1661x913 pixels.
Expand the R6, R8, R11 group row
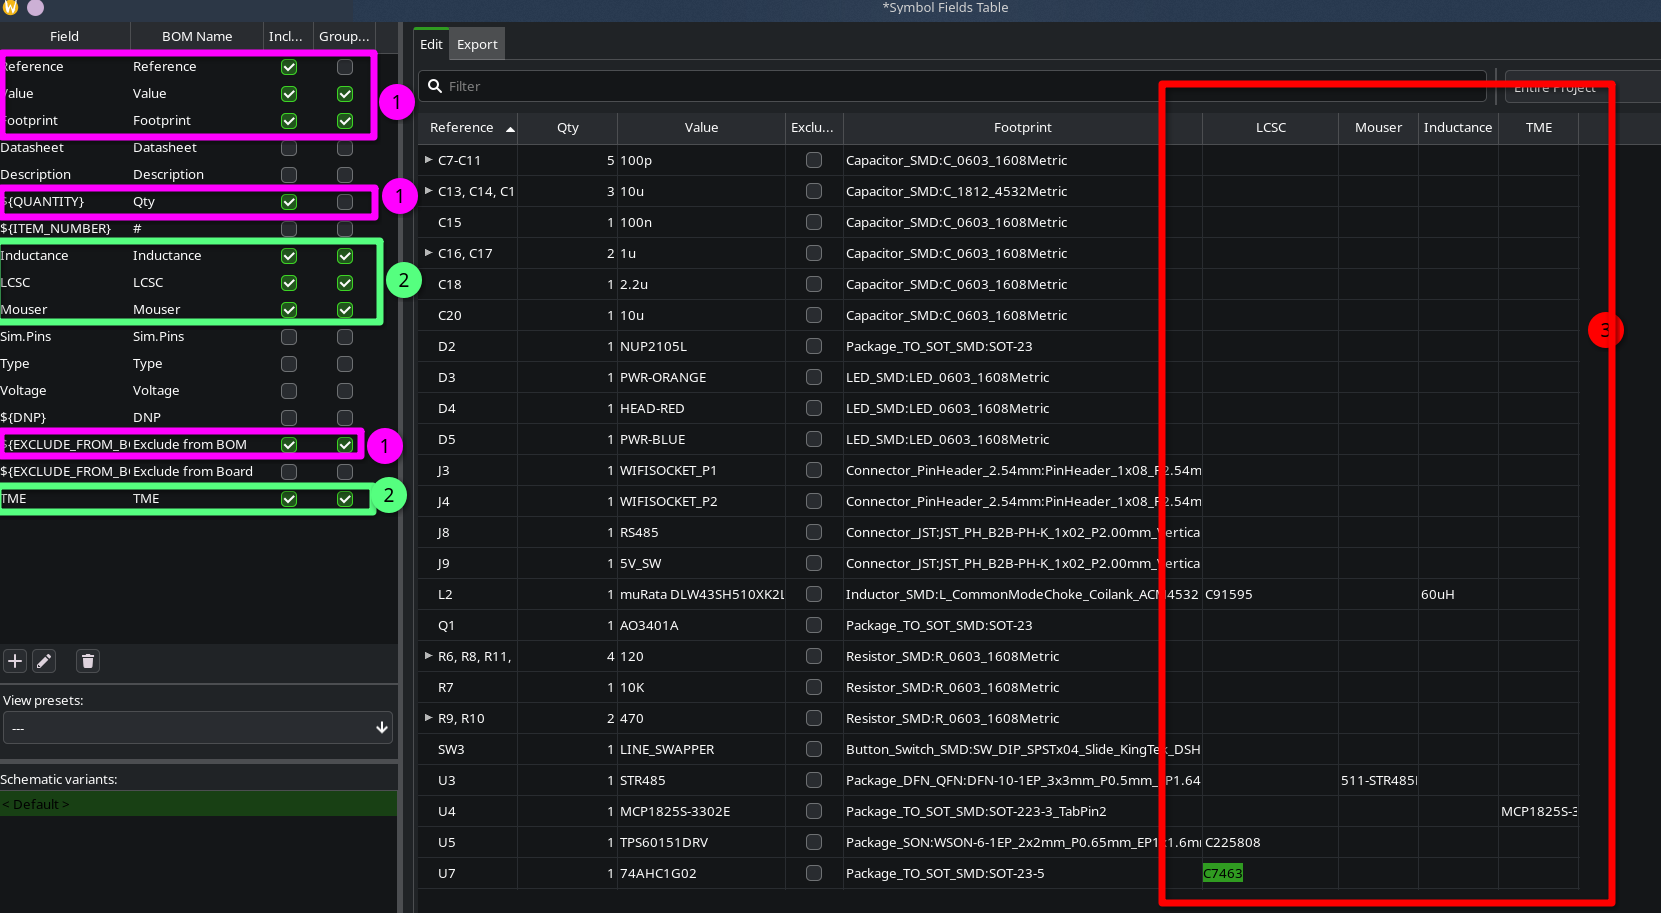click(429, 656)
